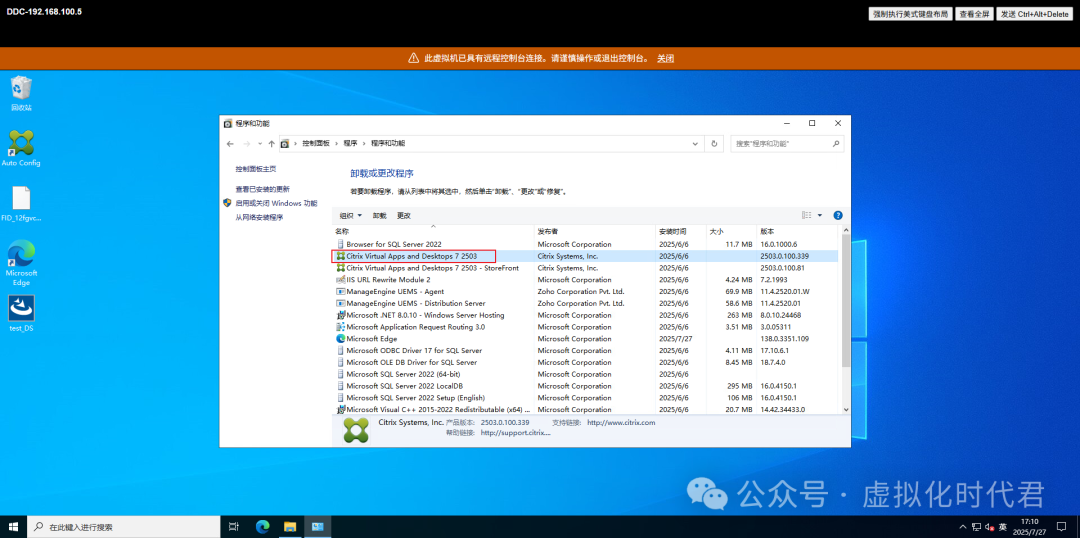The image size is (1080, 538).
Task: Open Task View on the taskbar
Action: point(234,527)
